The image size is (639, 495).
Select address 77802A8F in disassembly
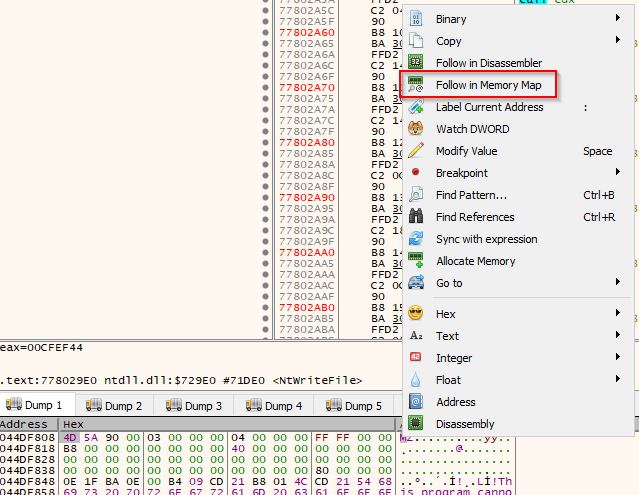[x=307, y=187]
